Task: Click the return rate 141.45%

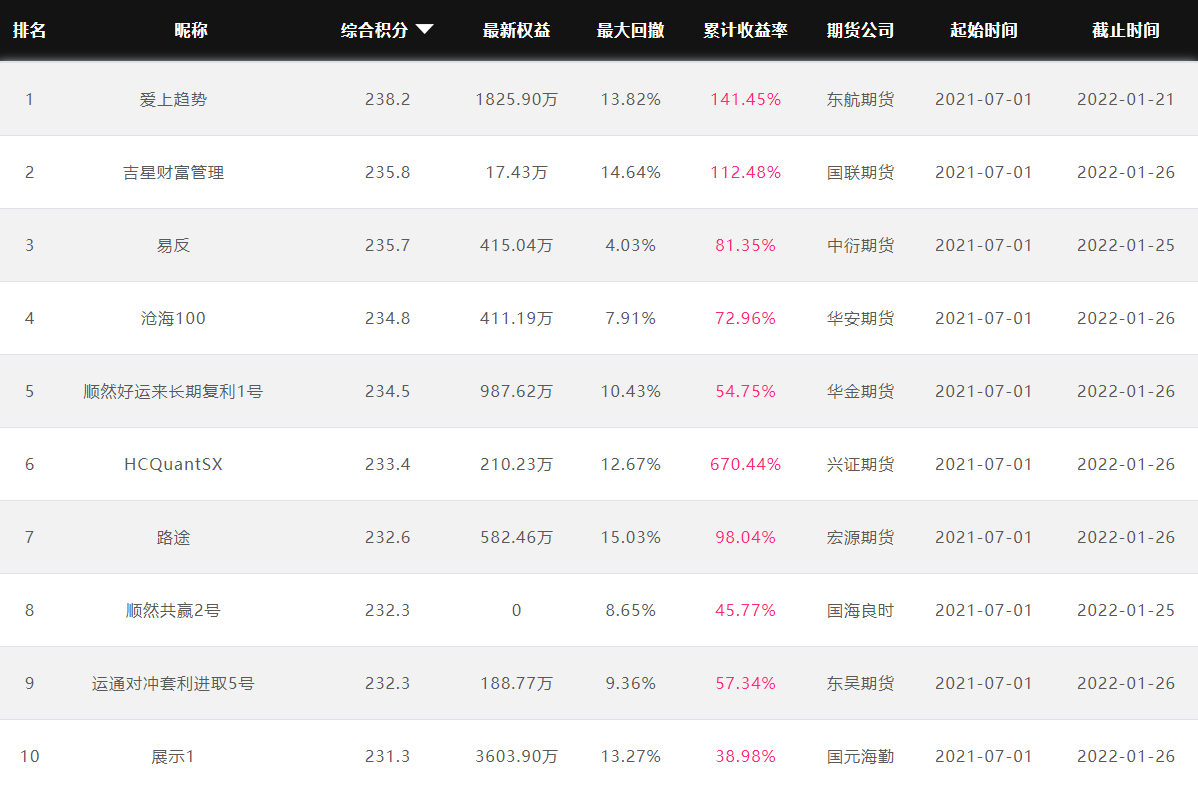Action: click(x=746, y=99)
